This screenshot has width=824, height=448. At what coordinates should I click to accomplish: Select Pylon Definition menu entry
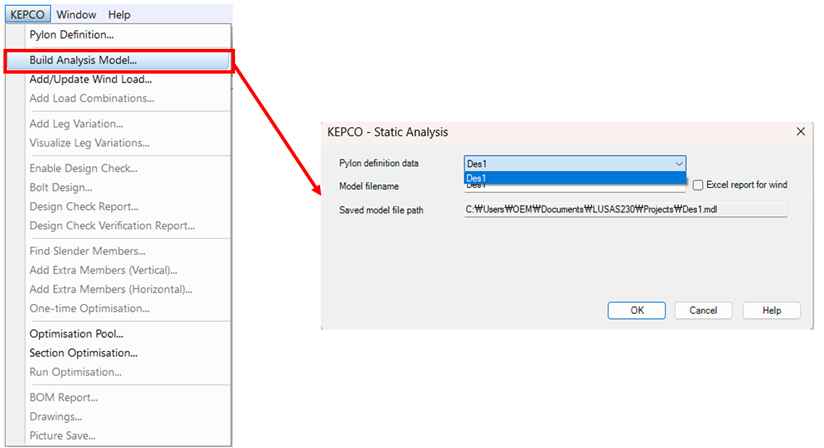[x=71, y=35]
